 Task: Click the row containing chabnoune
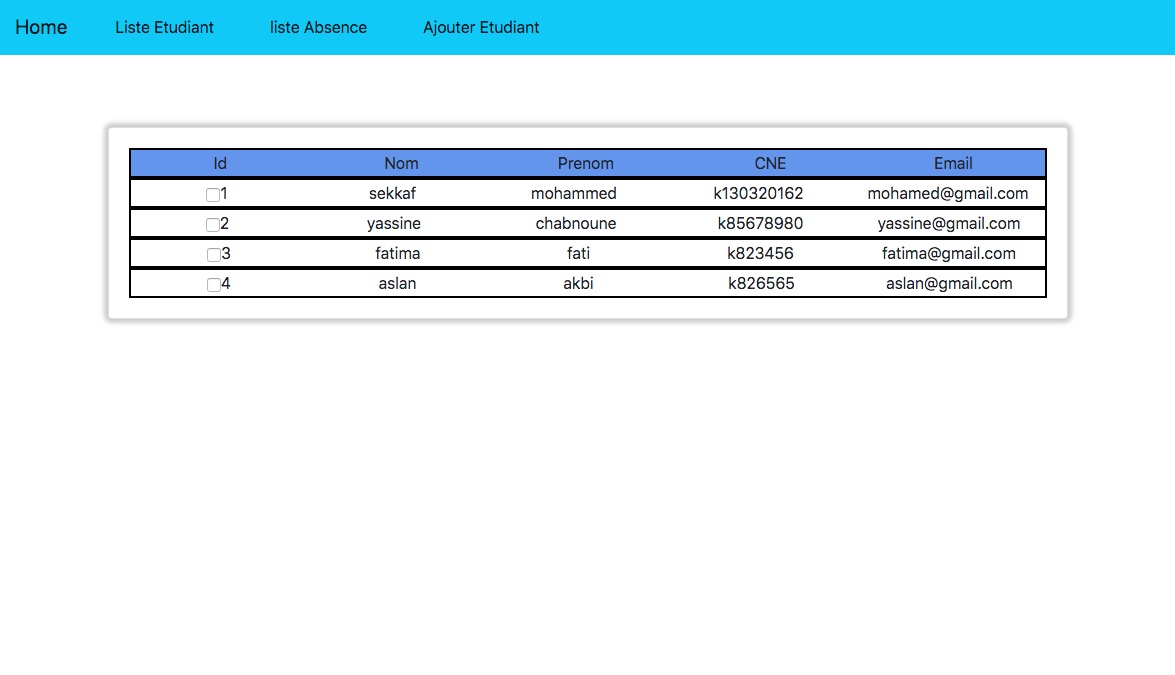click(576, 223)
